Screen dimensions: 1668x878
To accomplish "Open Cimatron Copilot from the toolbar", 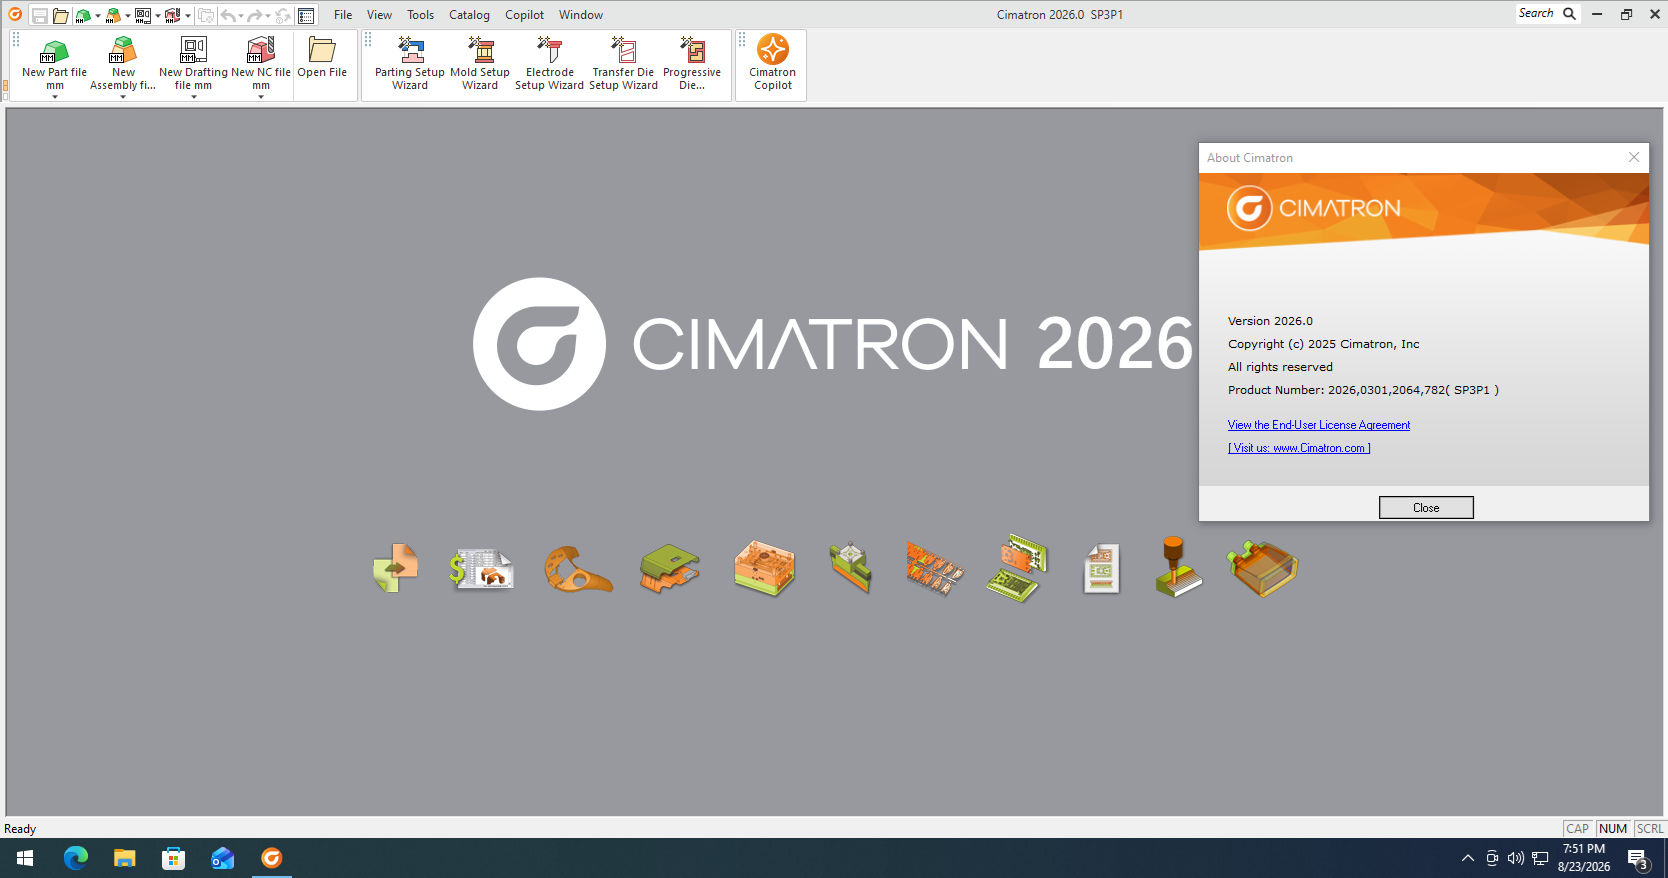I will [x=773, y=64].
